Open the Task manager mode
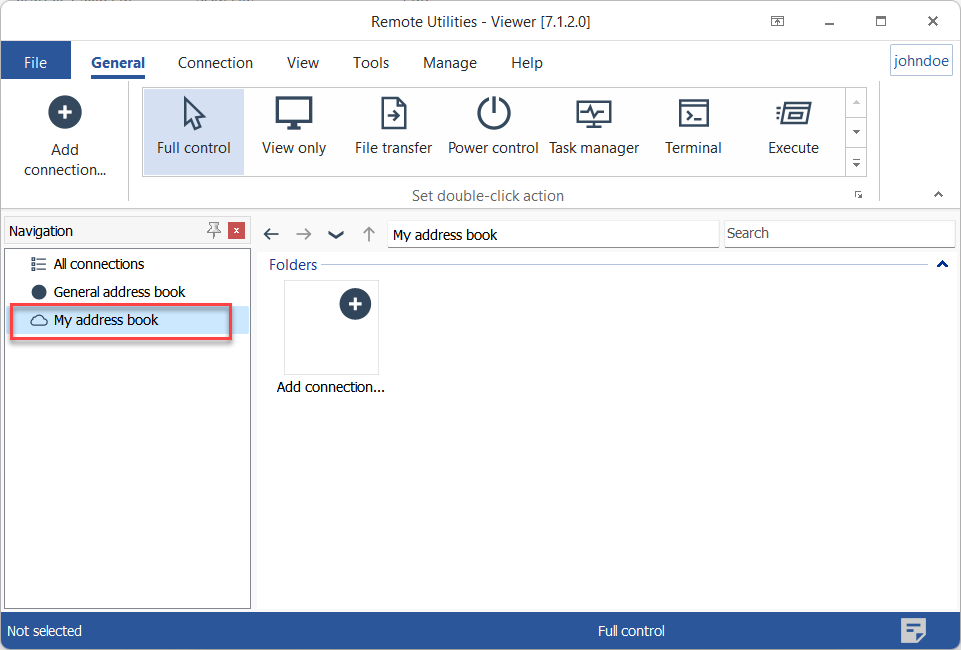The image size is (961, 650). coord(593,129)
